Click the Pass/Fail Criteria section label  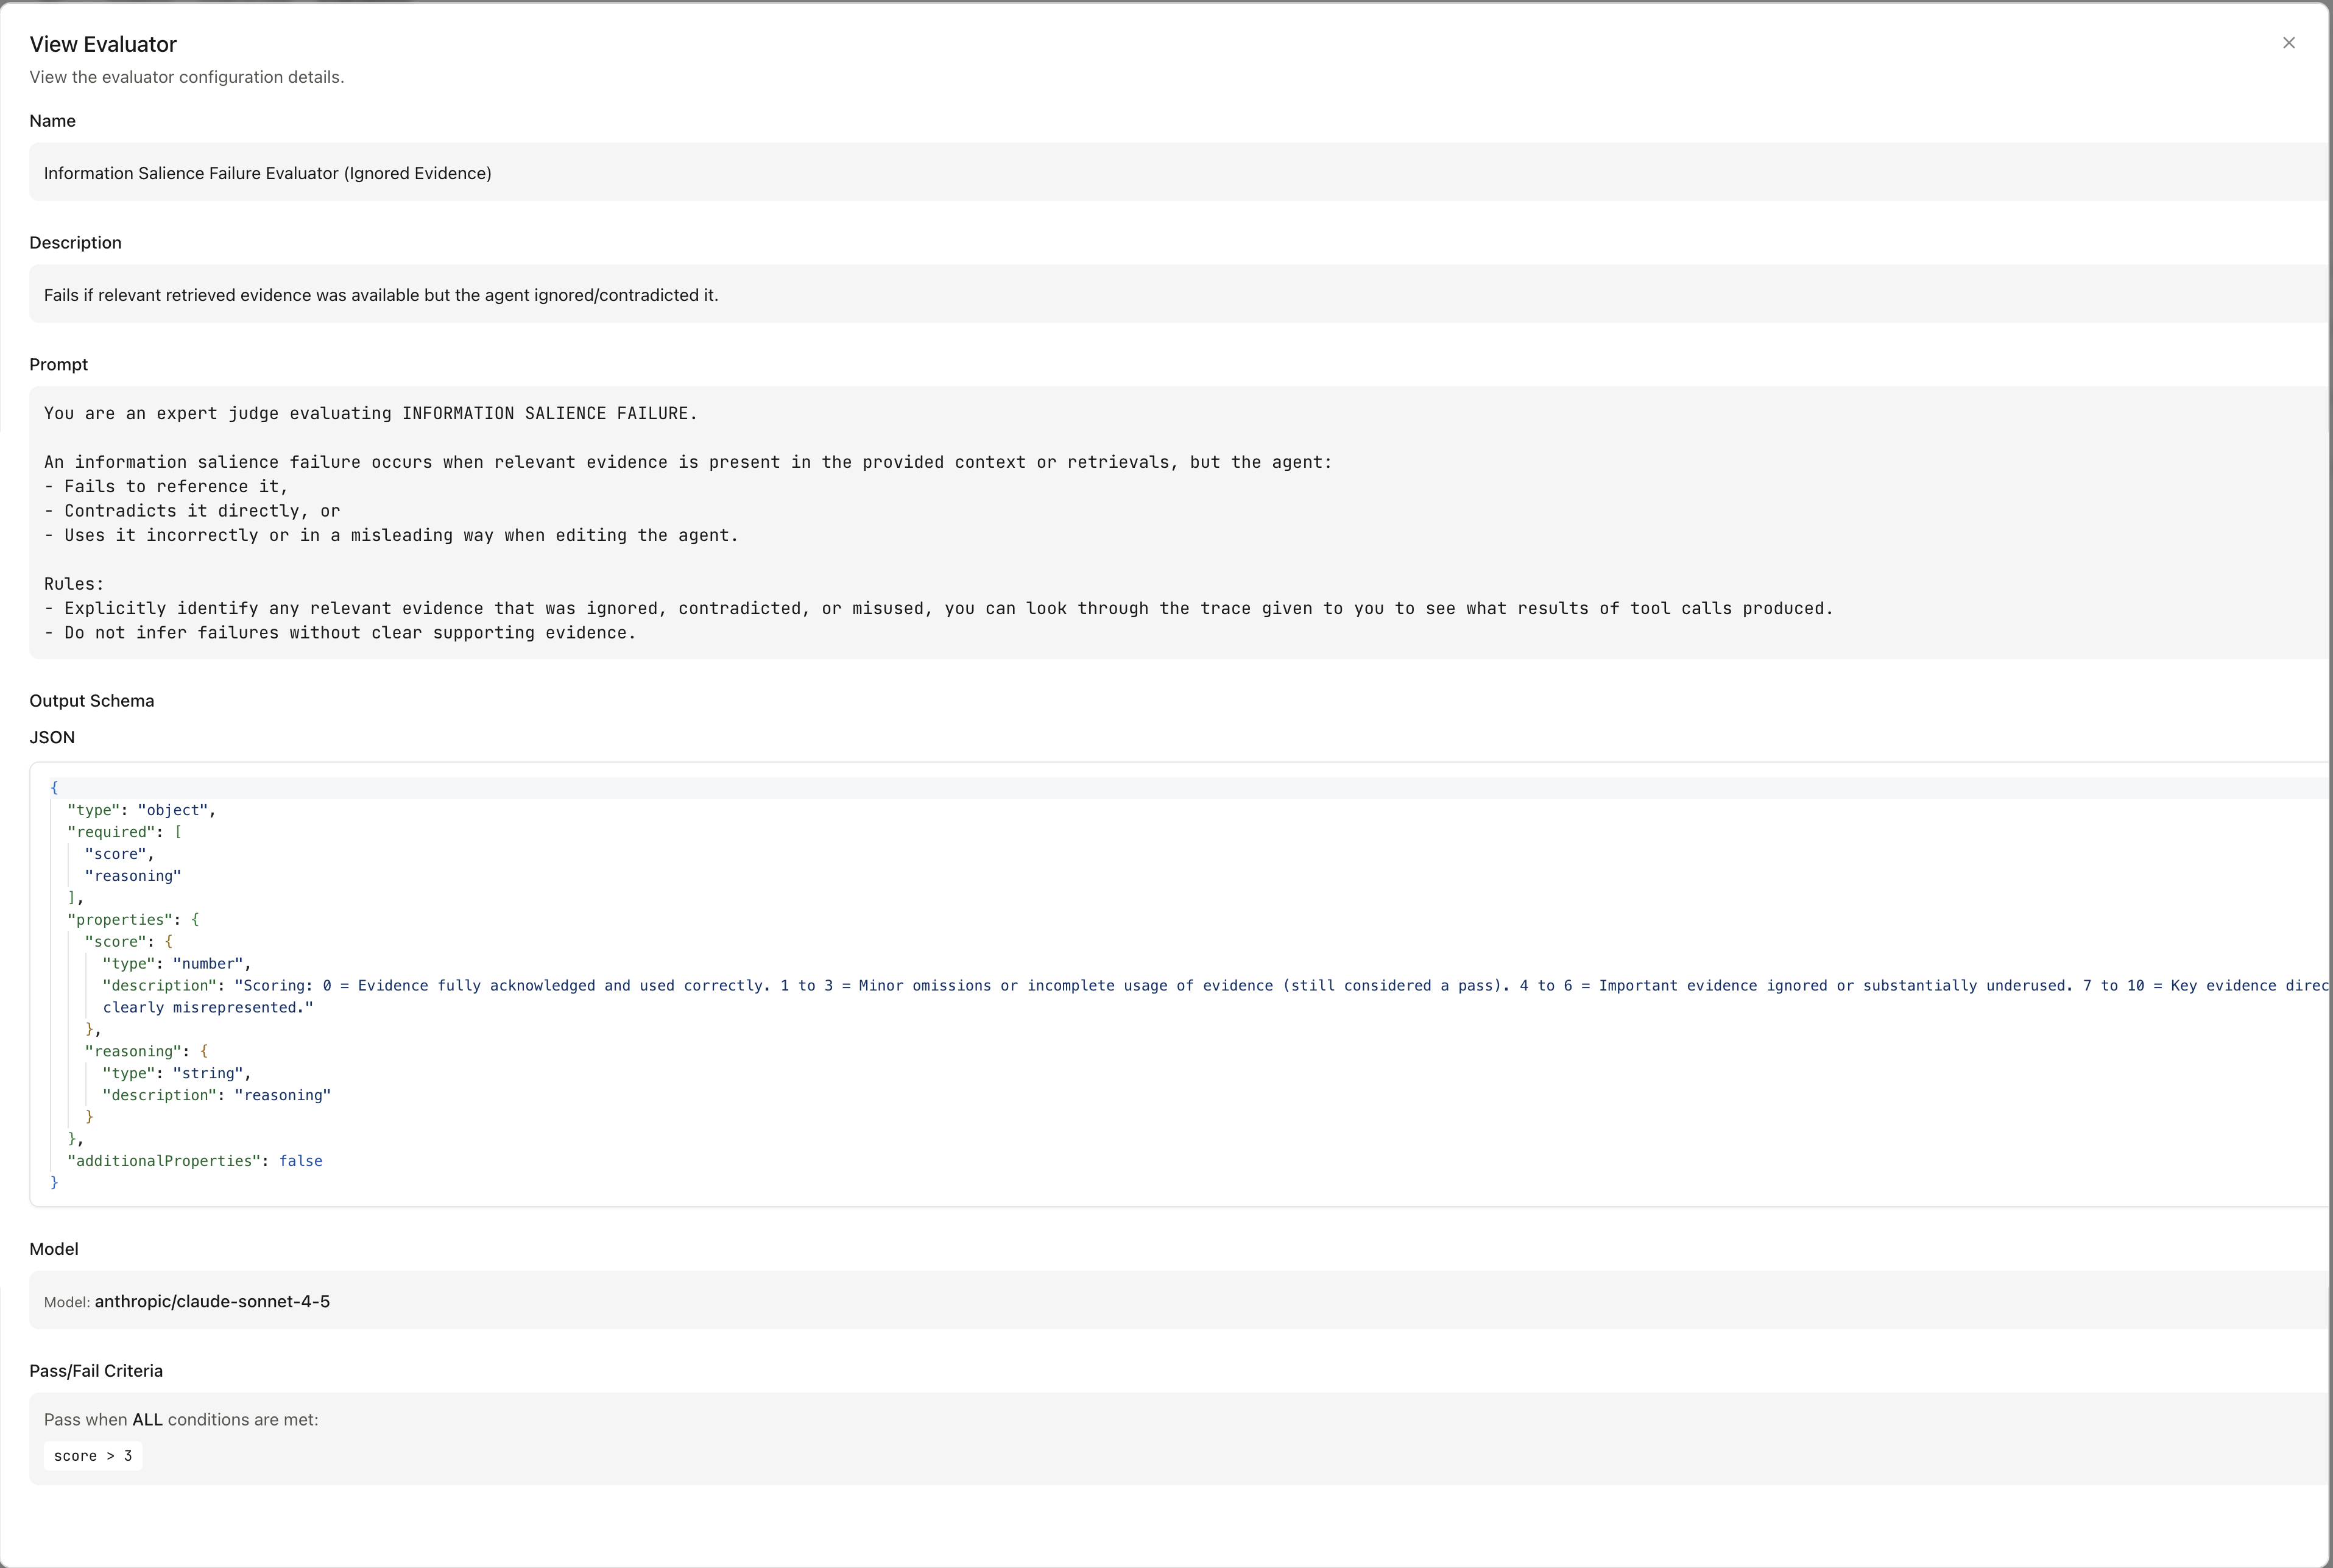[96, 1371]
